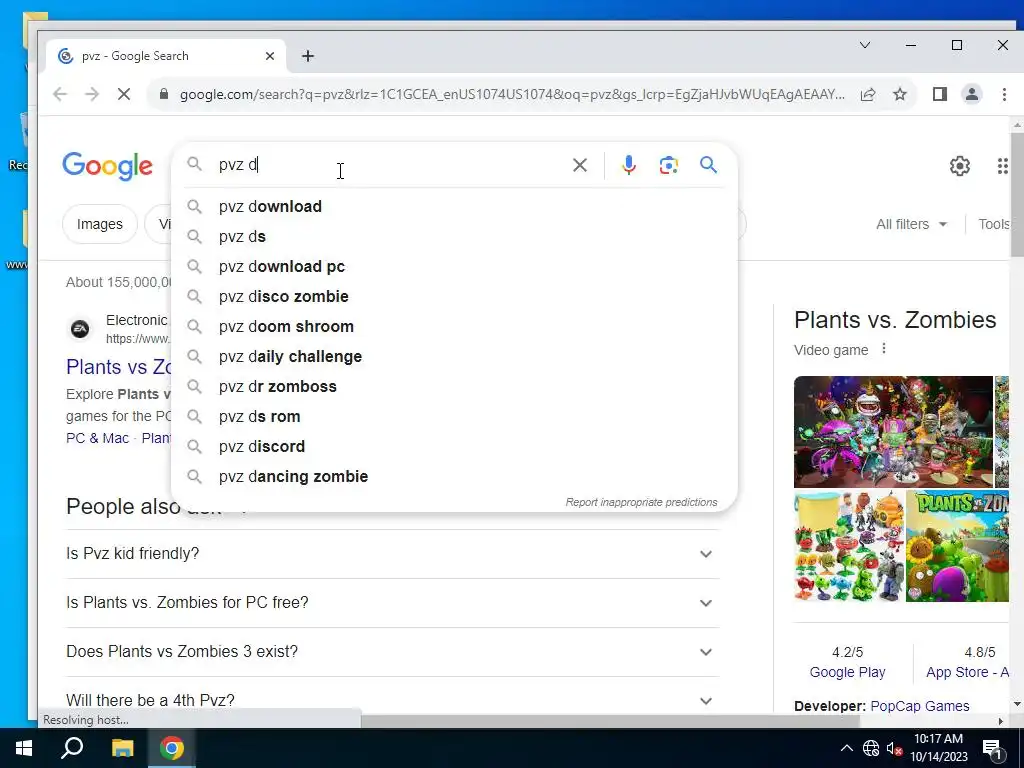Clear the search box with the X icon

pos(579,165)
